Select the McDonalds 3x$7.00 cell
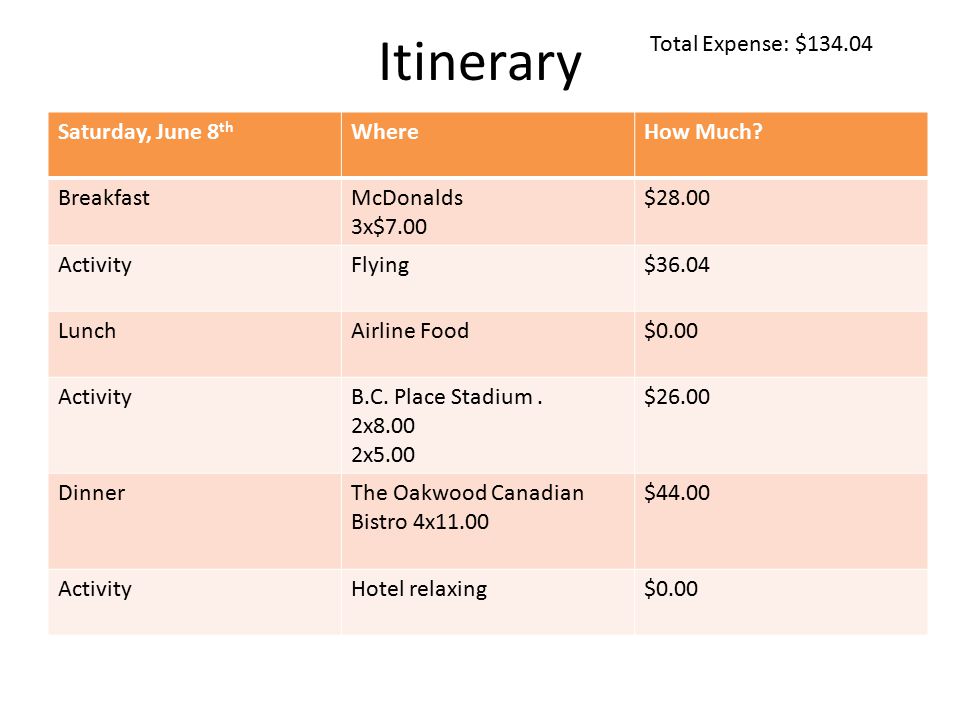 click(487, 211)
